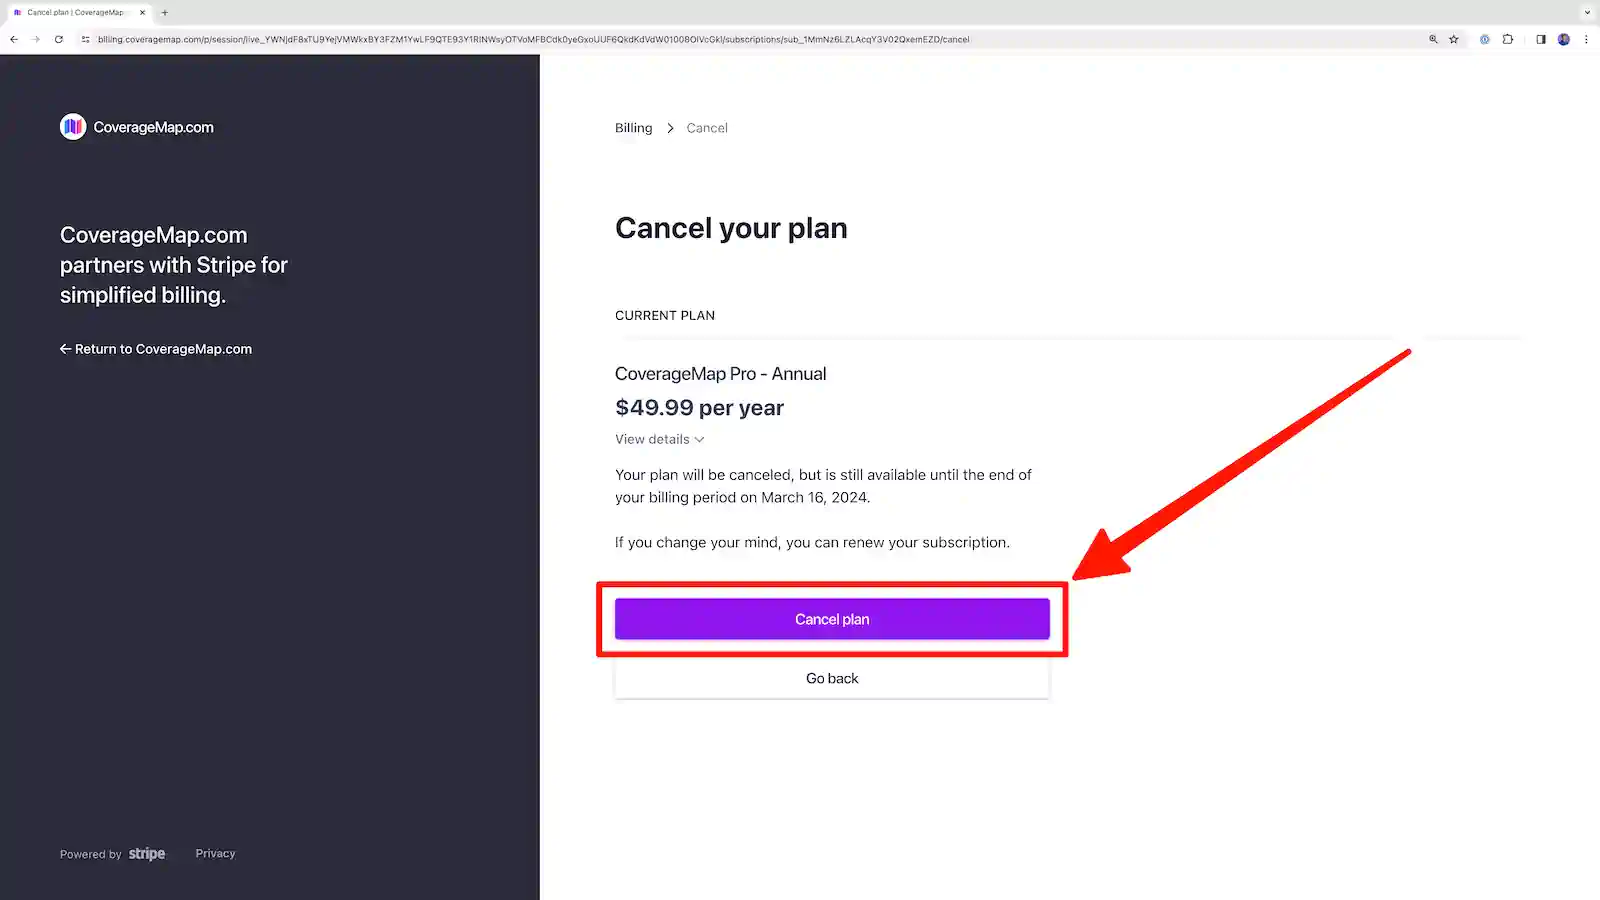The width and height of the screenshot is (1600, 900).
Task: Click the page zoom magnifier icon
Action: click(1432, 39)
